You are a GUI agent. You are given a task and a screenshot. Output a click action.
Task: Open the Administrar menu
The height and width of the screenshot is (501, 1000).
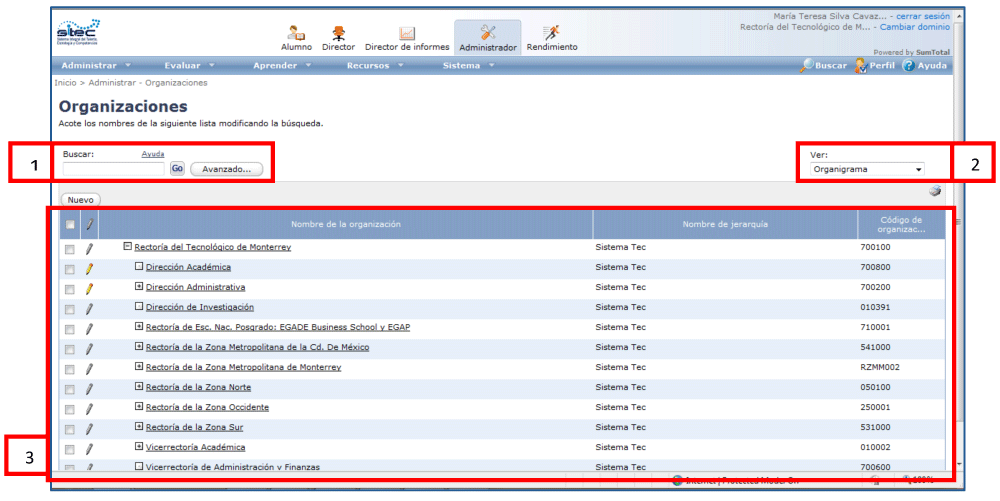point(96,66)
